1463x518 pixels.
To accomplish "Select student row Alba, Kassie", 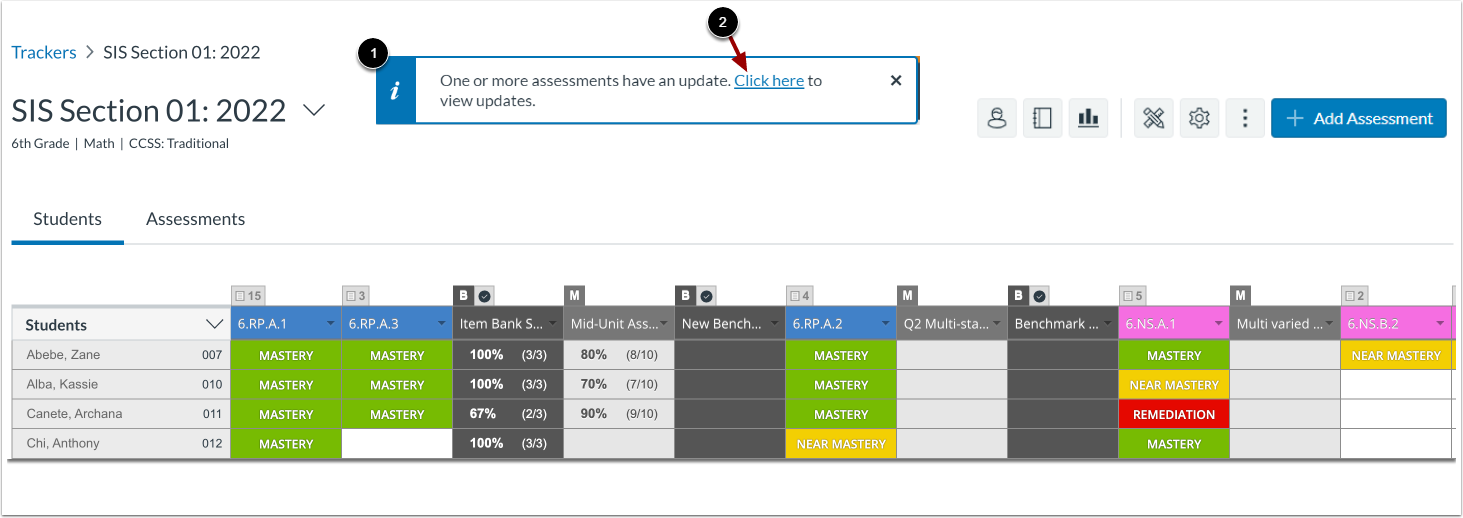I will tap(120, 385).
